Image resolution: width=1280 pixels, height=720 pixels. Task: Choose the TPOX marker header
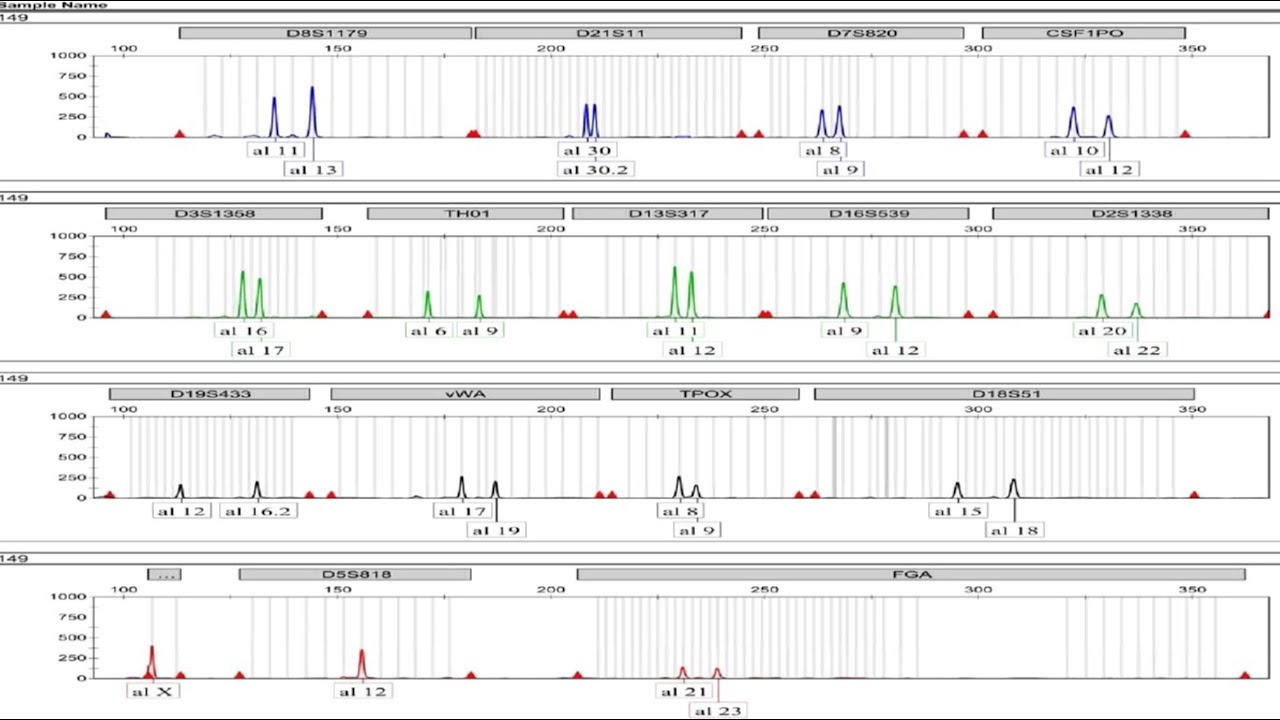[705, 393]
